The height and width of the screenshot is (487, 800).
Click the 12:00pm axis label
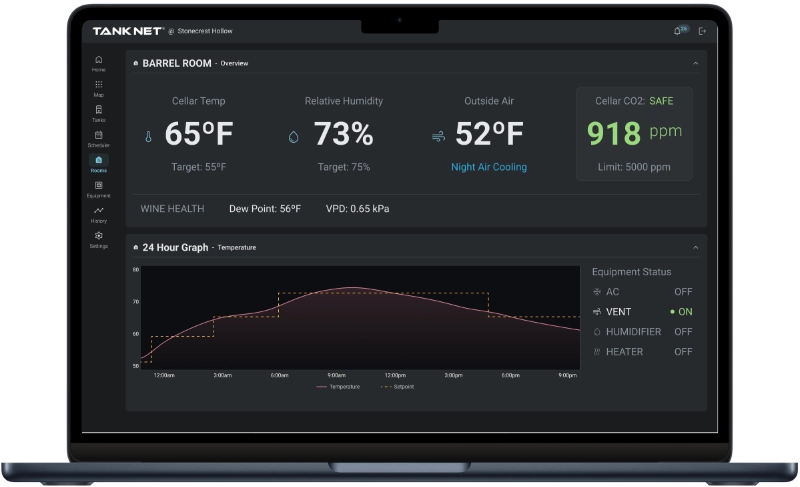(x=395, y=375)
